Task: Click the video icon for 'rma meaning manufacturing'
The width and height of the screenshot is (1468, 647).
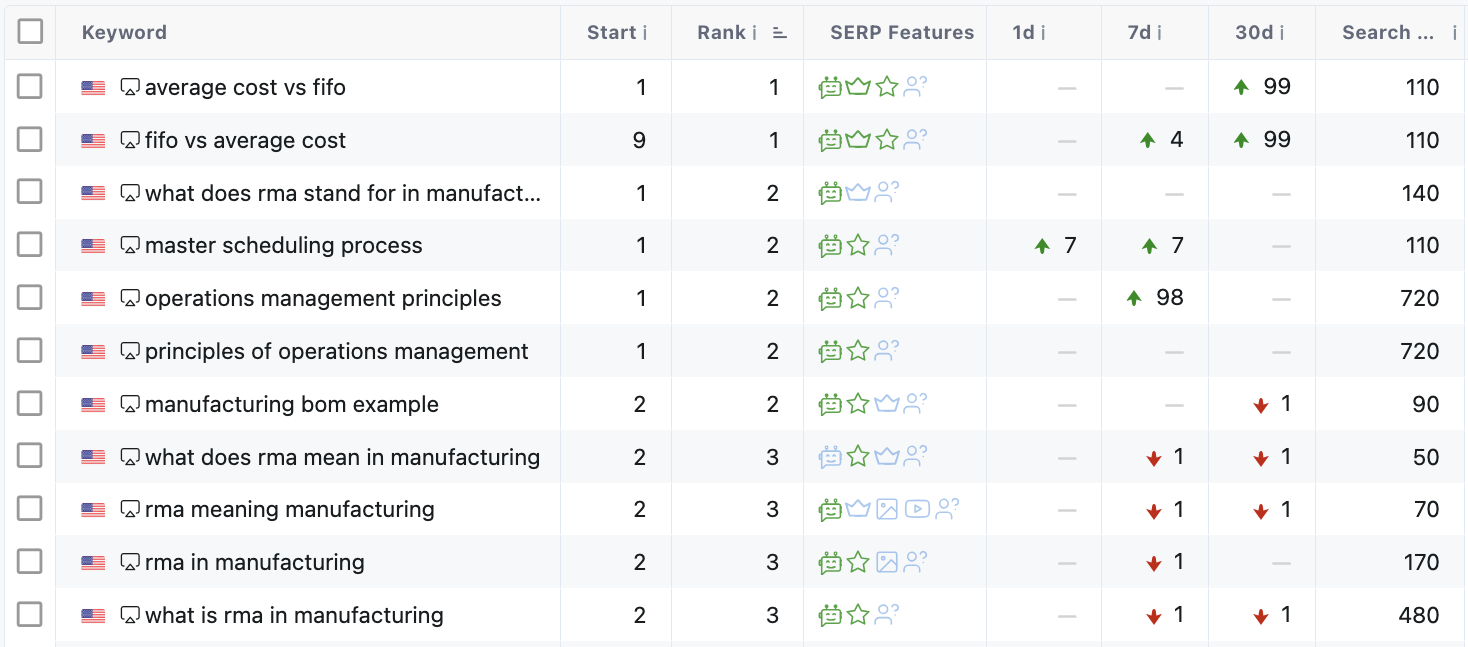Action: pyautogui.click(x=916, y=509)
